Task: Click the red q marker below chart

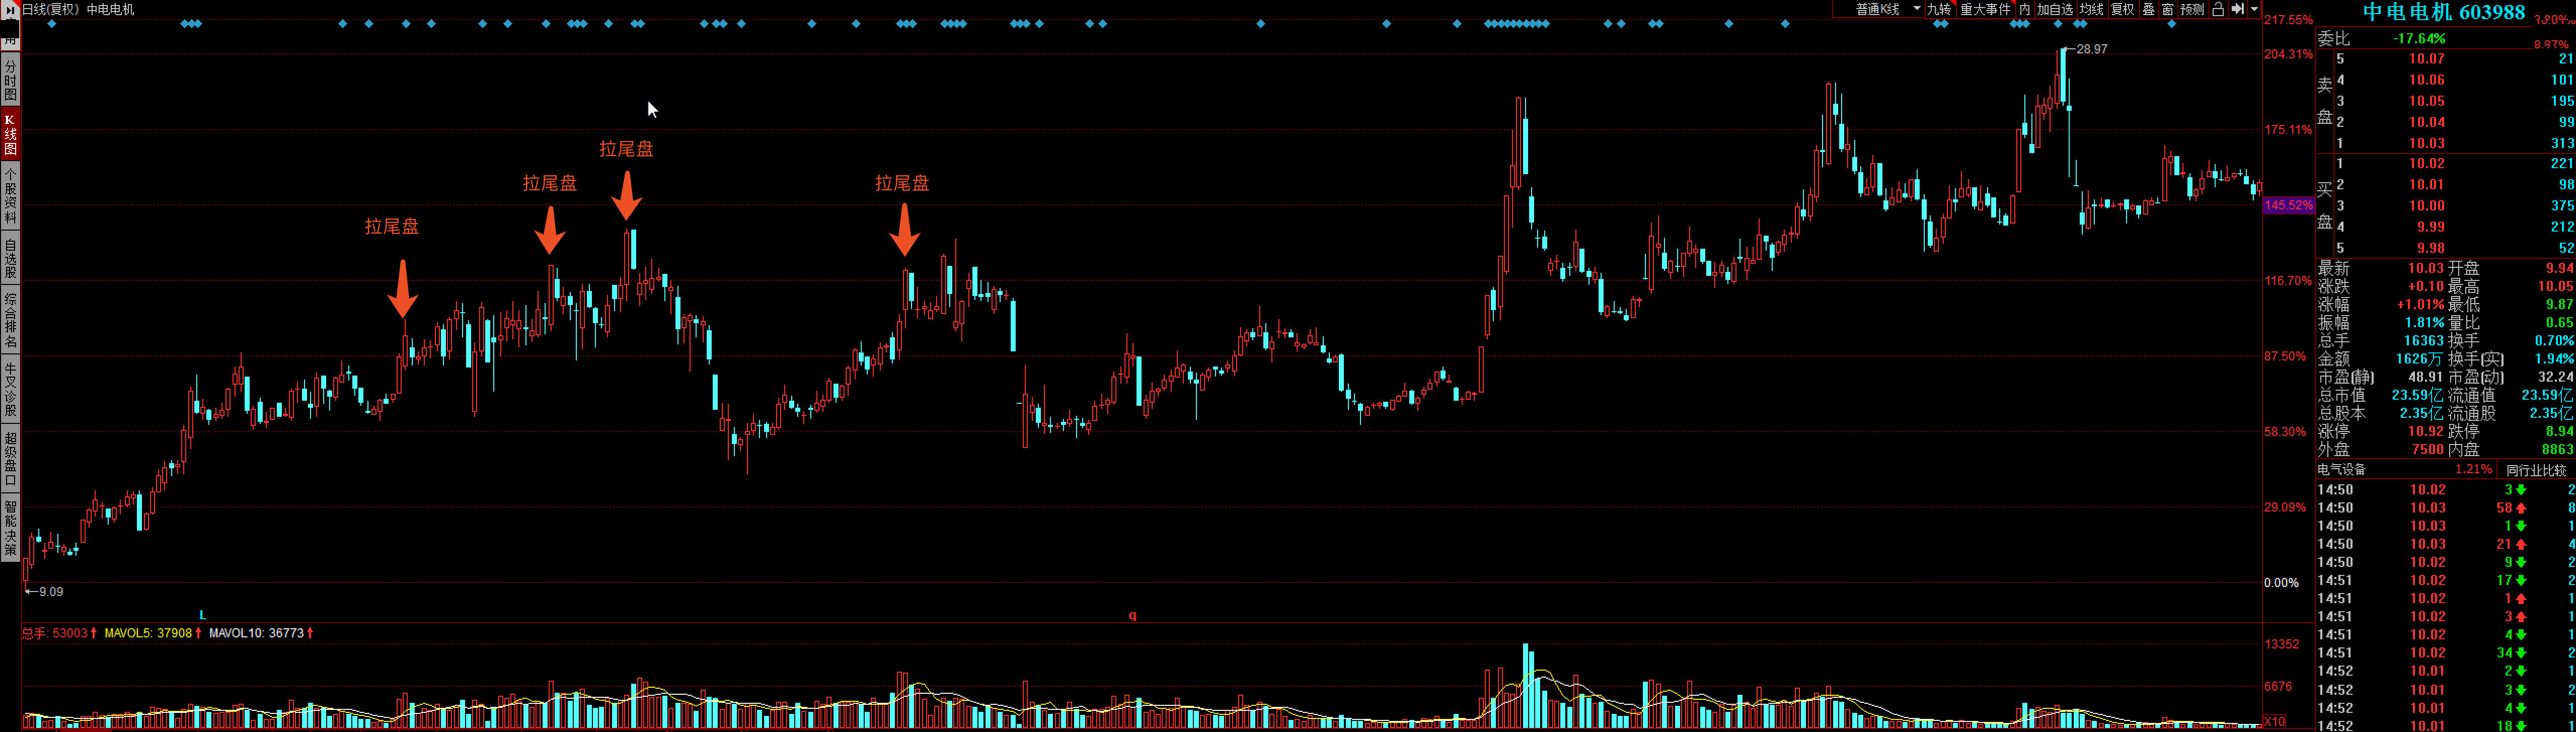Action: click(x=1132, y=615)
